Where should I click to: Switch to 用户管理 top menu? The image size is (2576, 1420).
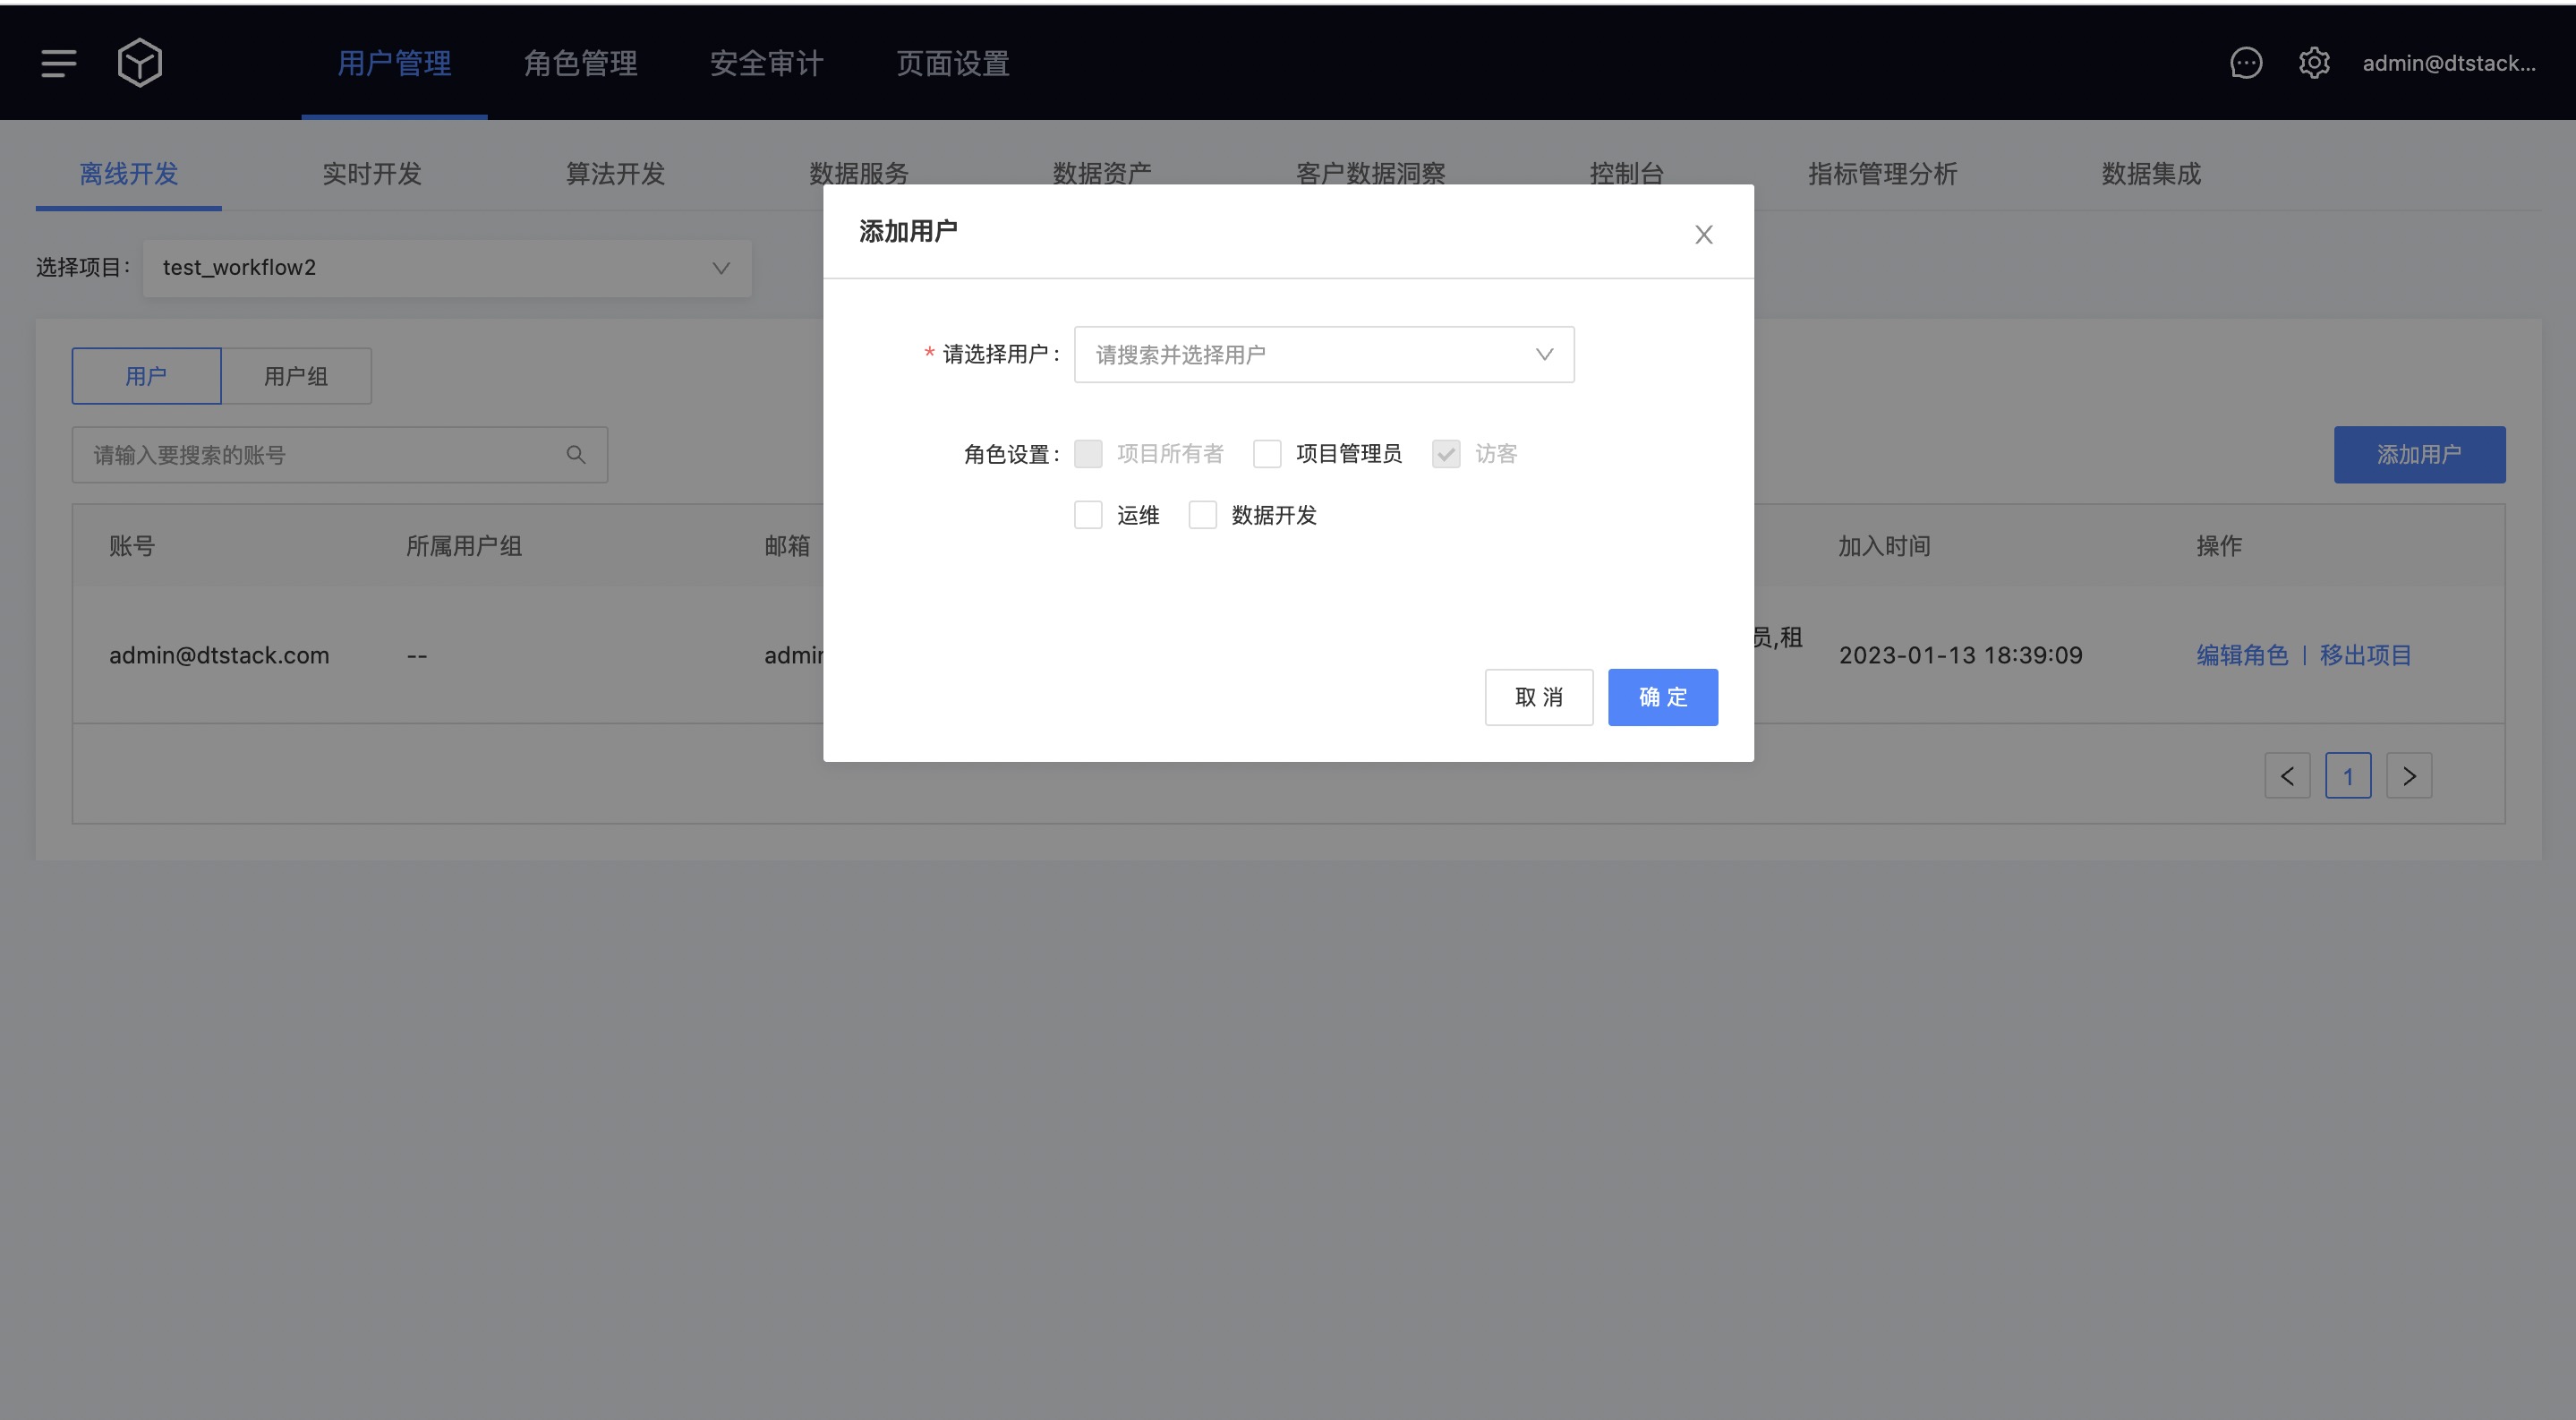pos(394,63)
